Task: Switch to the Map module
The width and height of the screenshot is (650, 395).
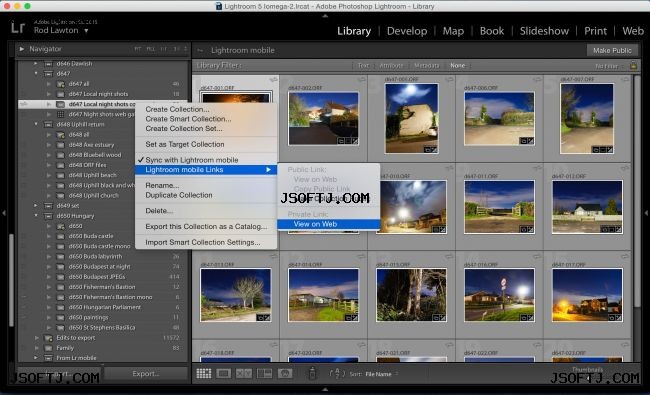Action: [x=453, y=31]
